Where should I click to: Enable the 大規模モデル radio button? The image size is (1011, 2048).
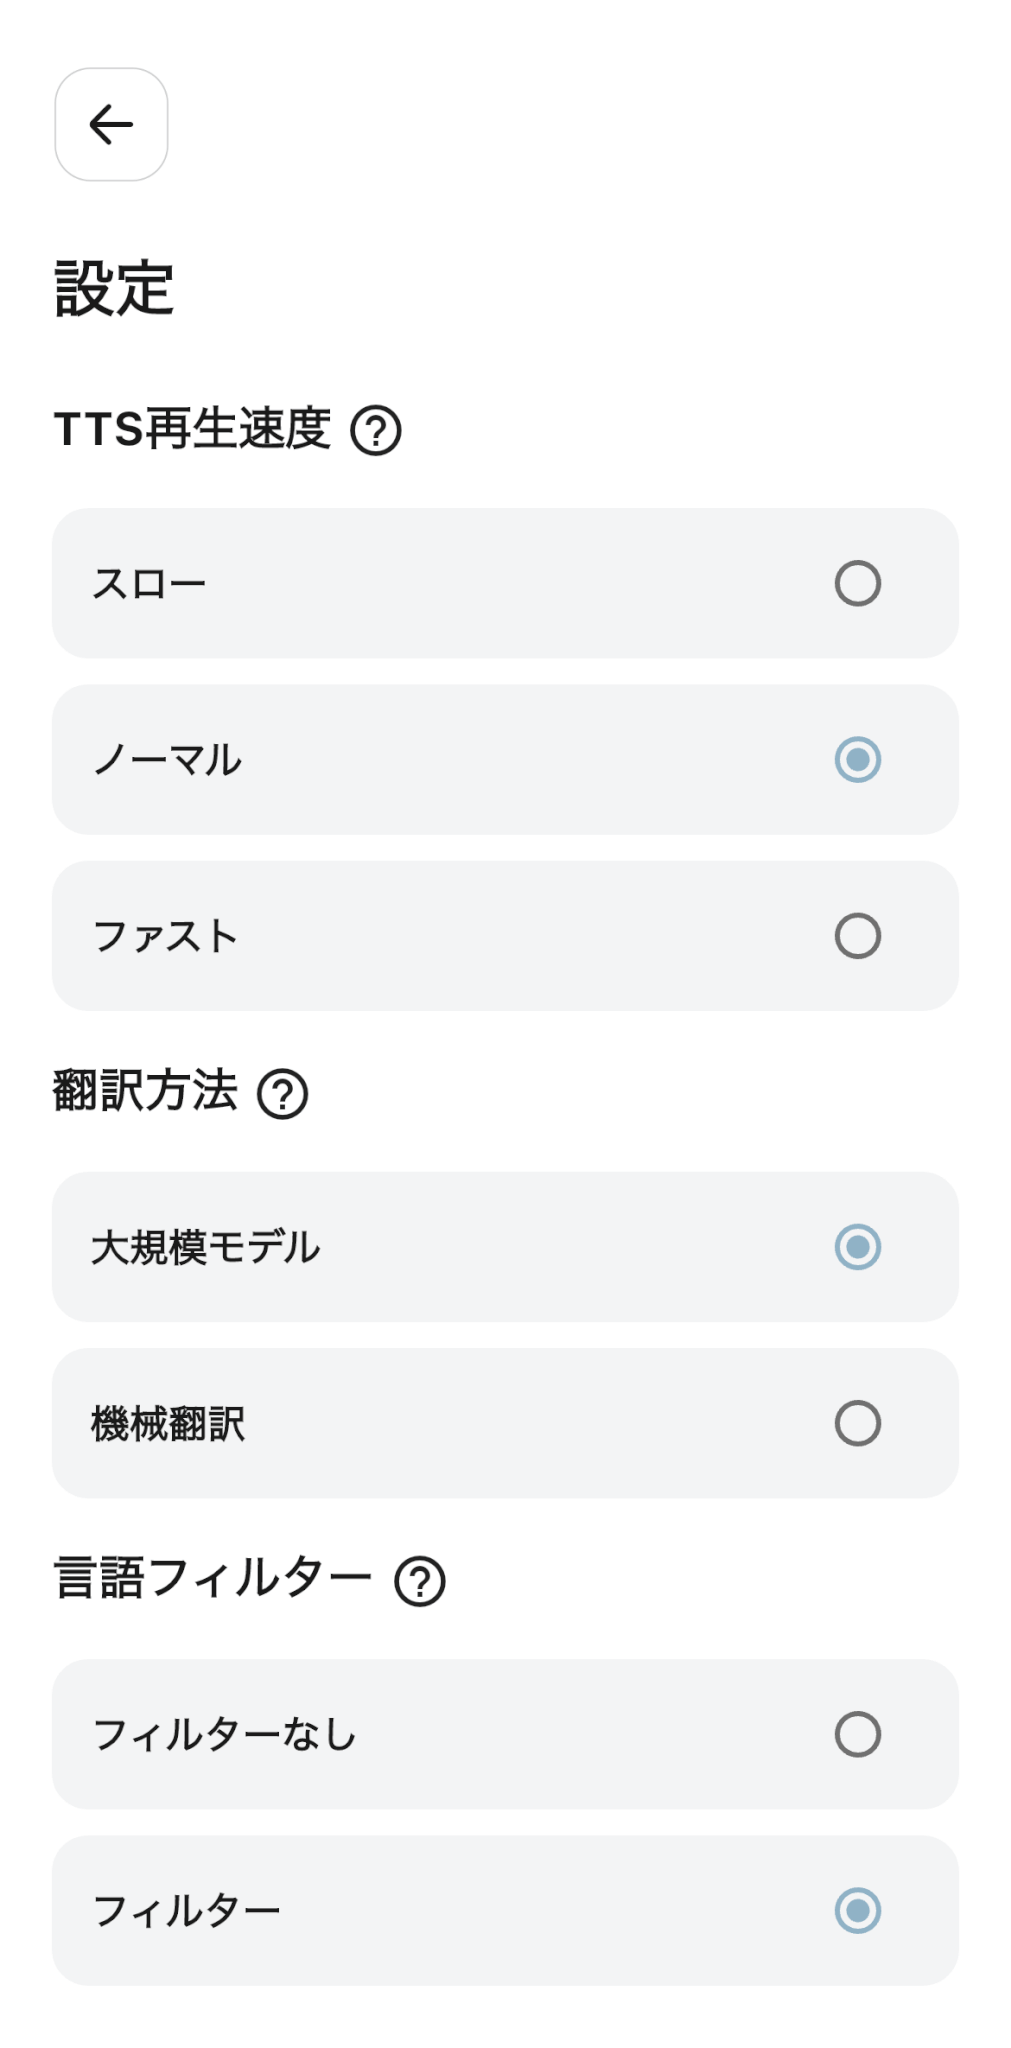pos(857,1247)
